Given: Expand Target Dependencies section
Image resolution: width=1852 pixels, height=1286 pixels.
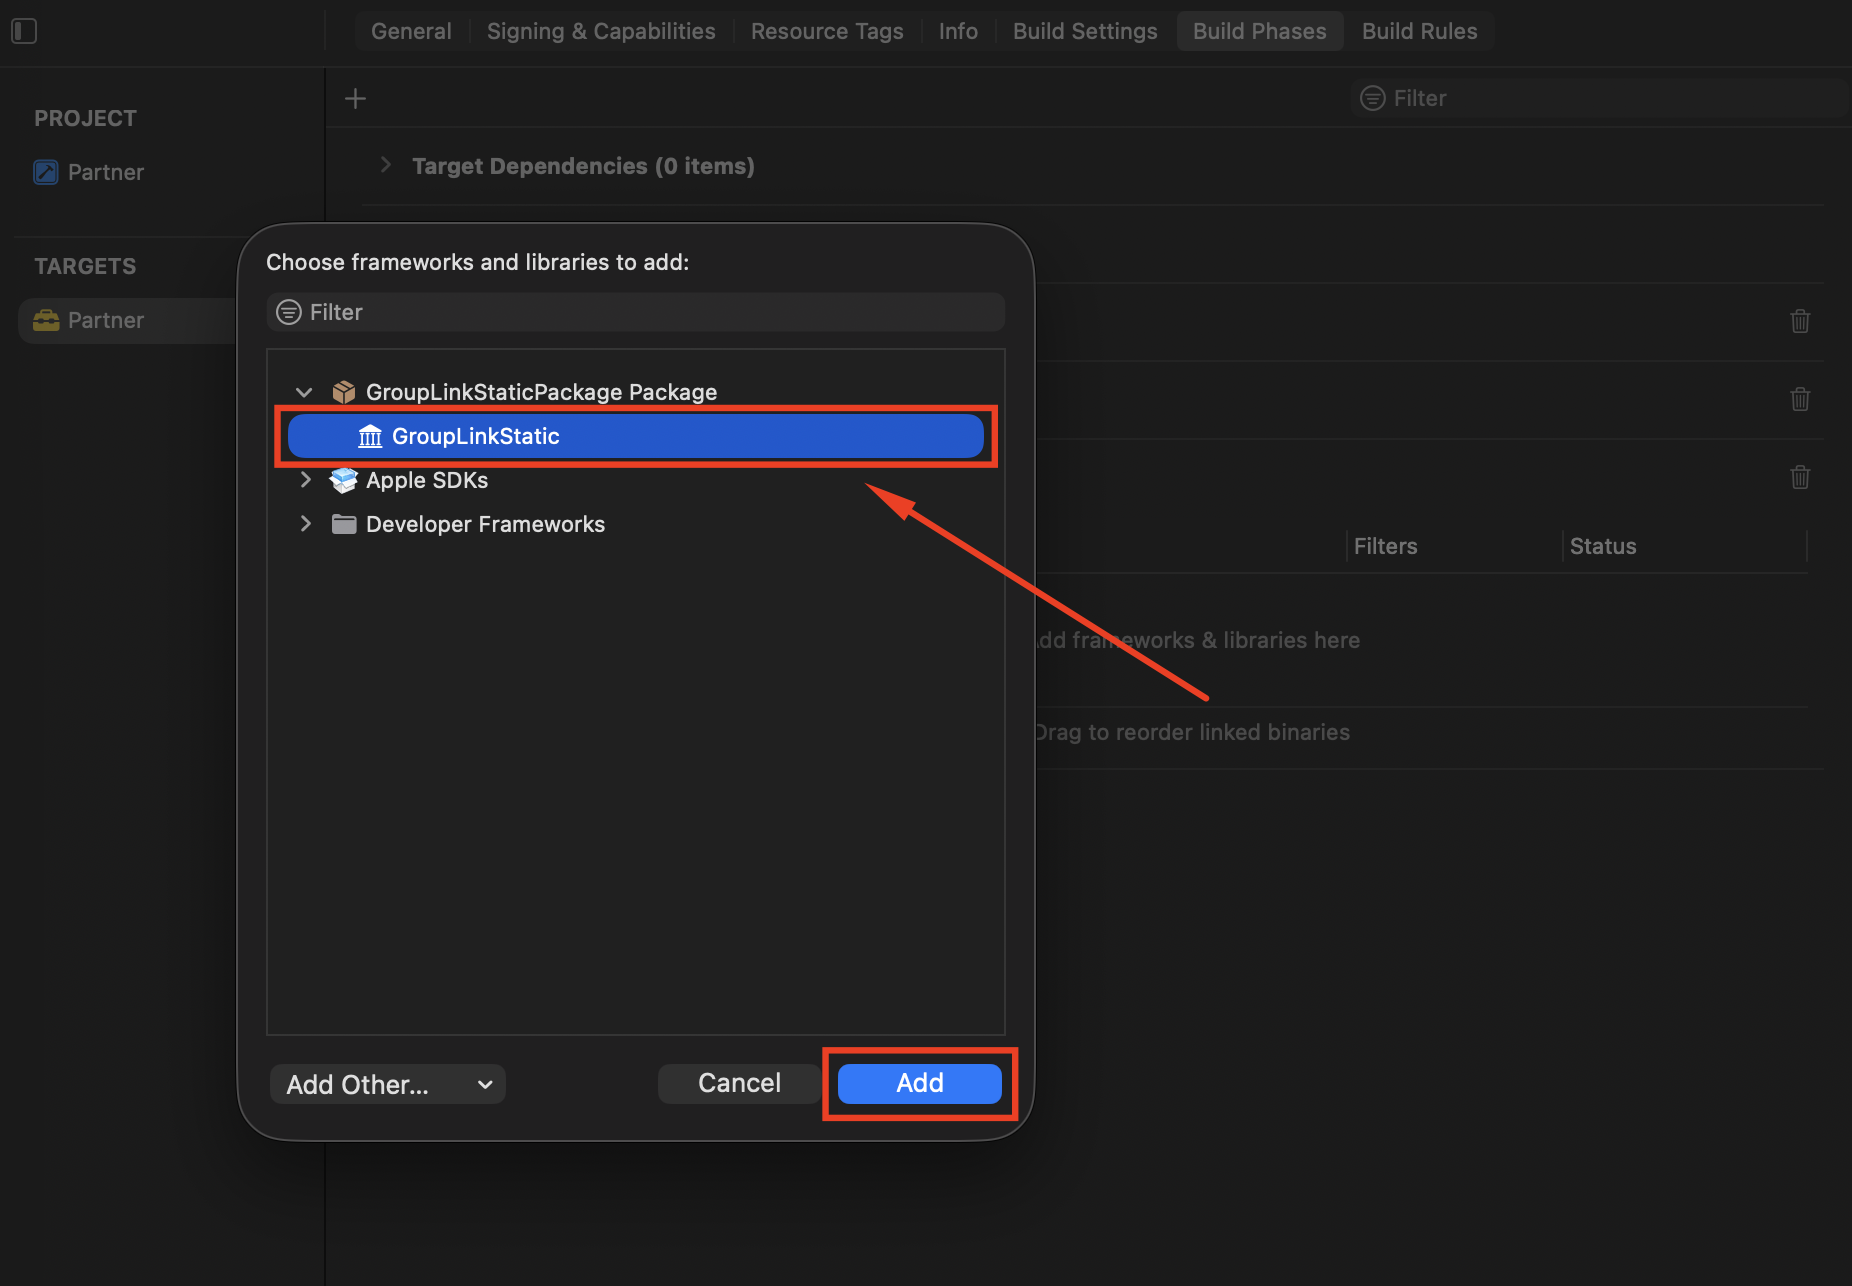Looking at the screenshot, I should point(386,164).
